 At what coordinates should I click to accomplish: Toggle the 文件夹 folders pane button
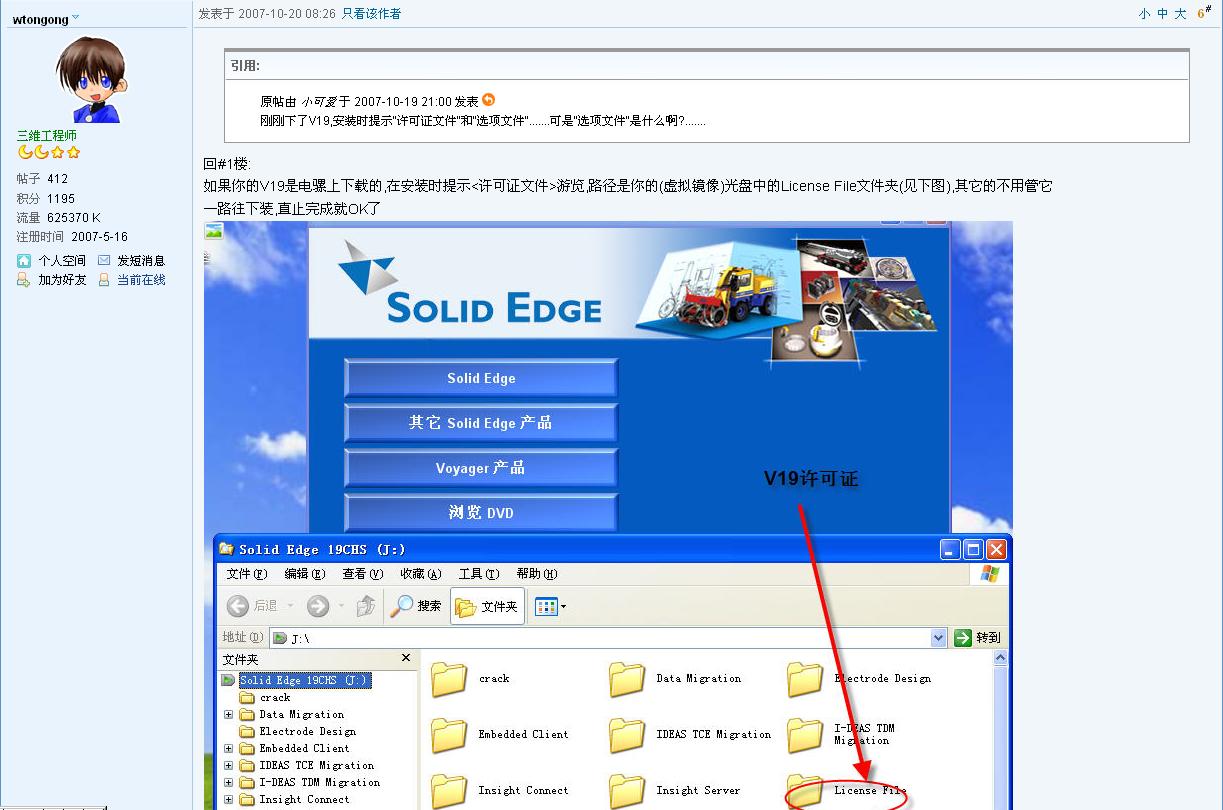487,606
